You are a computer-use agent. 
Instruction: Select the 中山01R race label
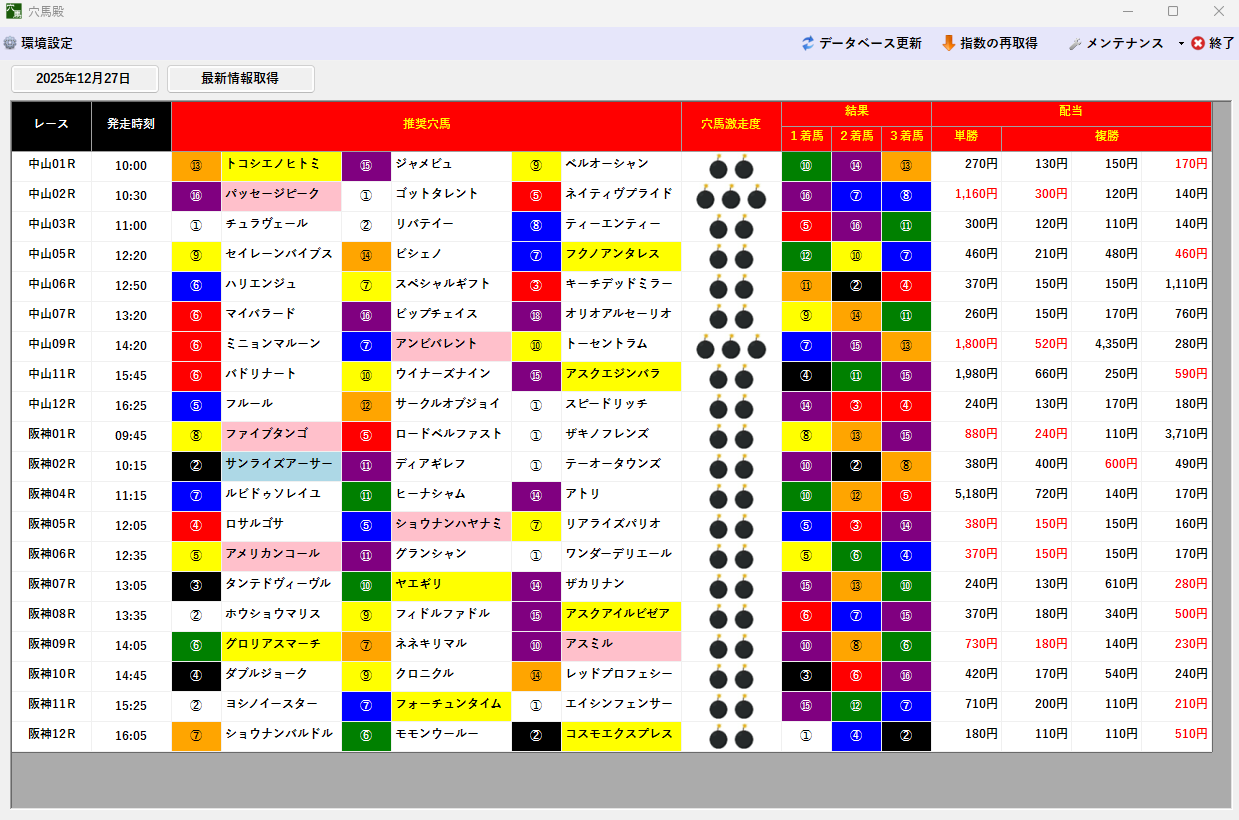coord(51,166)
